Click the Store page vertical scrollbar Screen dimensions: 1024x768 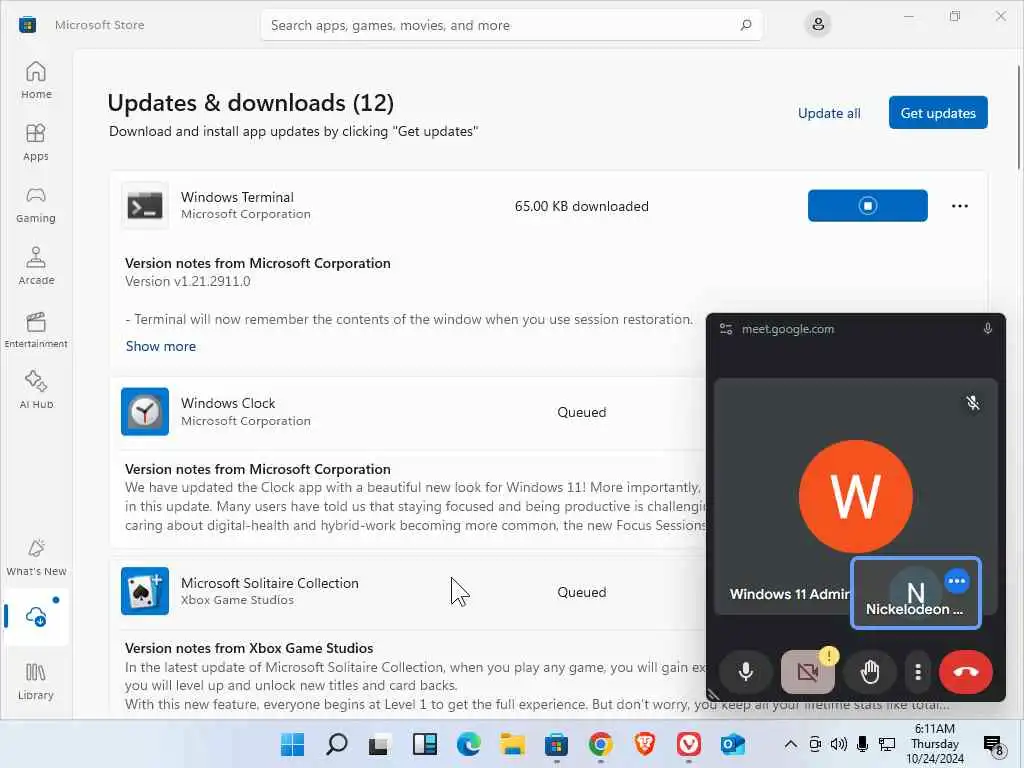click(x=1019, y=119)
